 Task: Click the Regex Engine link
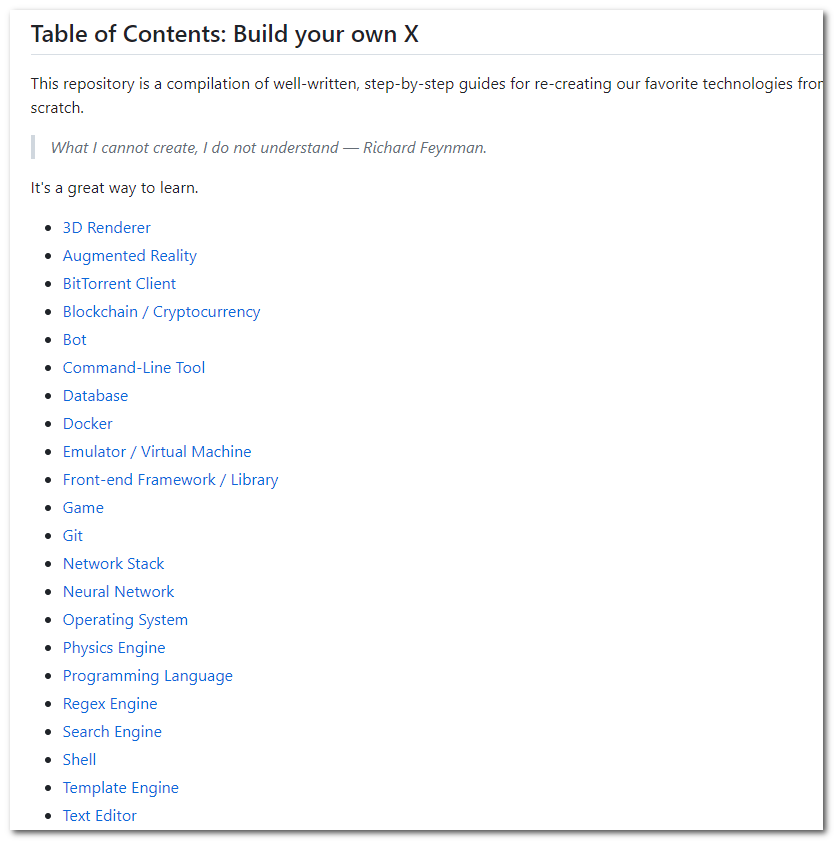click(x=110, y=704)
